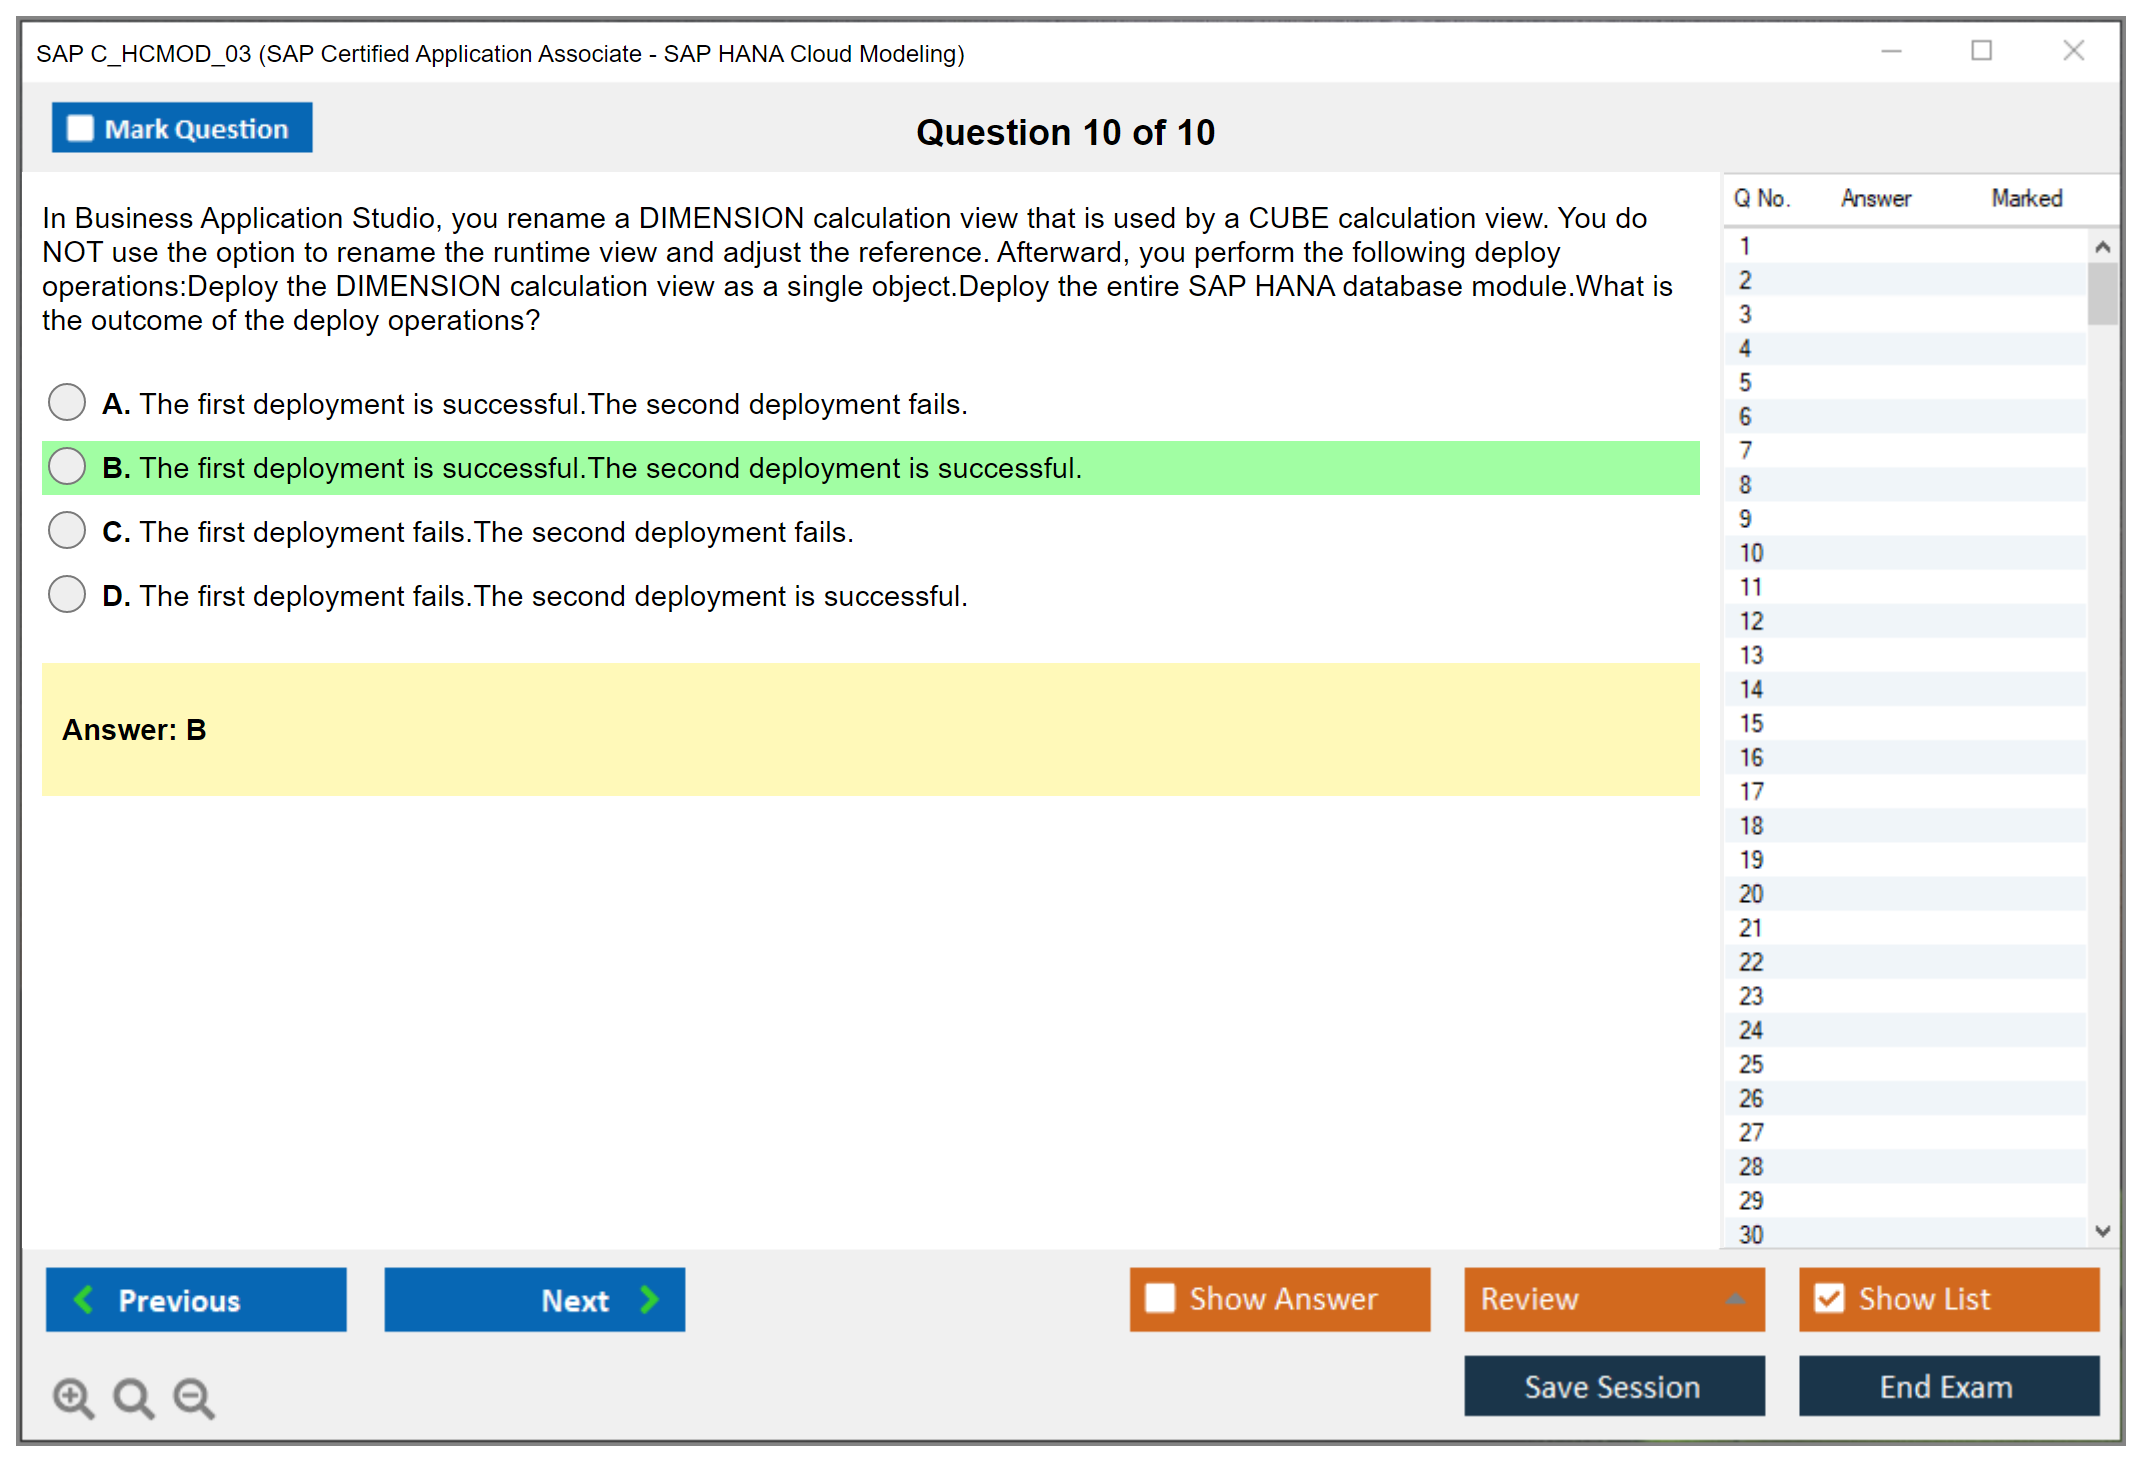Uncheck the Show List checkbox
The height and width of the screenshot is (1470, 2150).
click(1829, 1298)
